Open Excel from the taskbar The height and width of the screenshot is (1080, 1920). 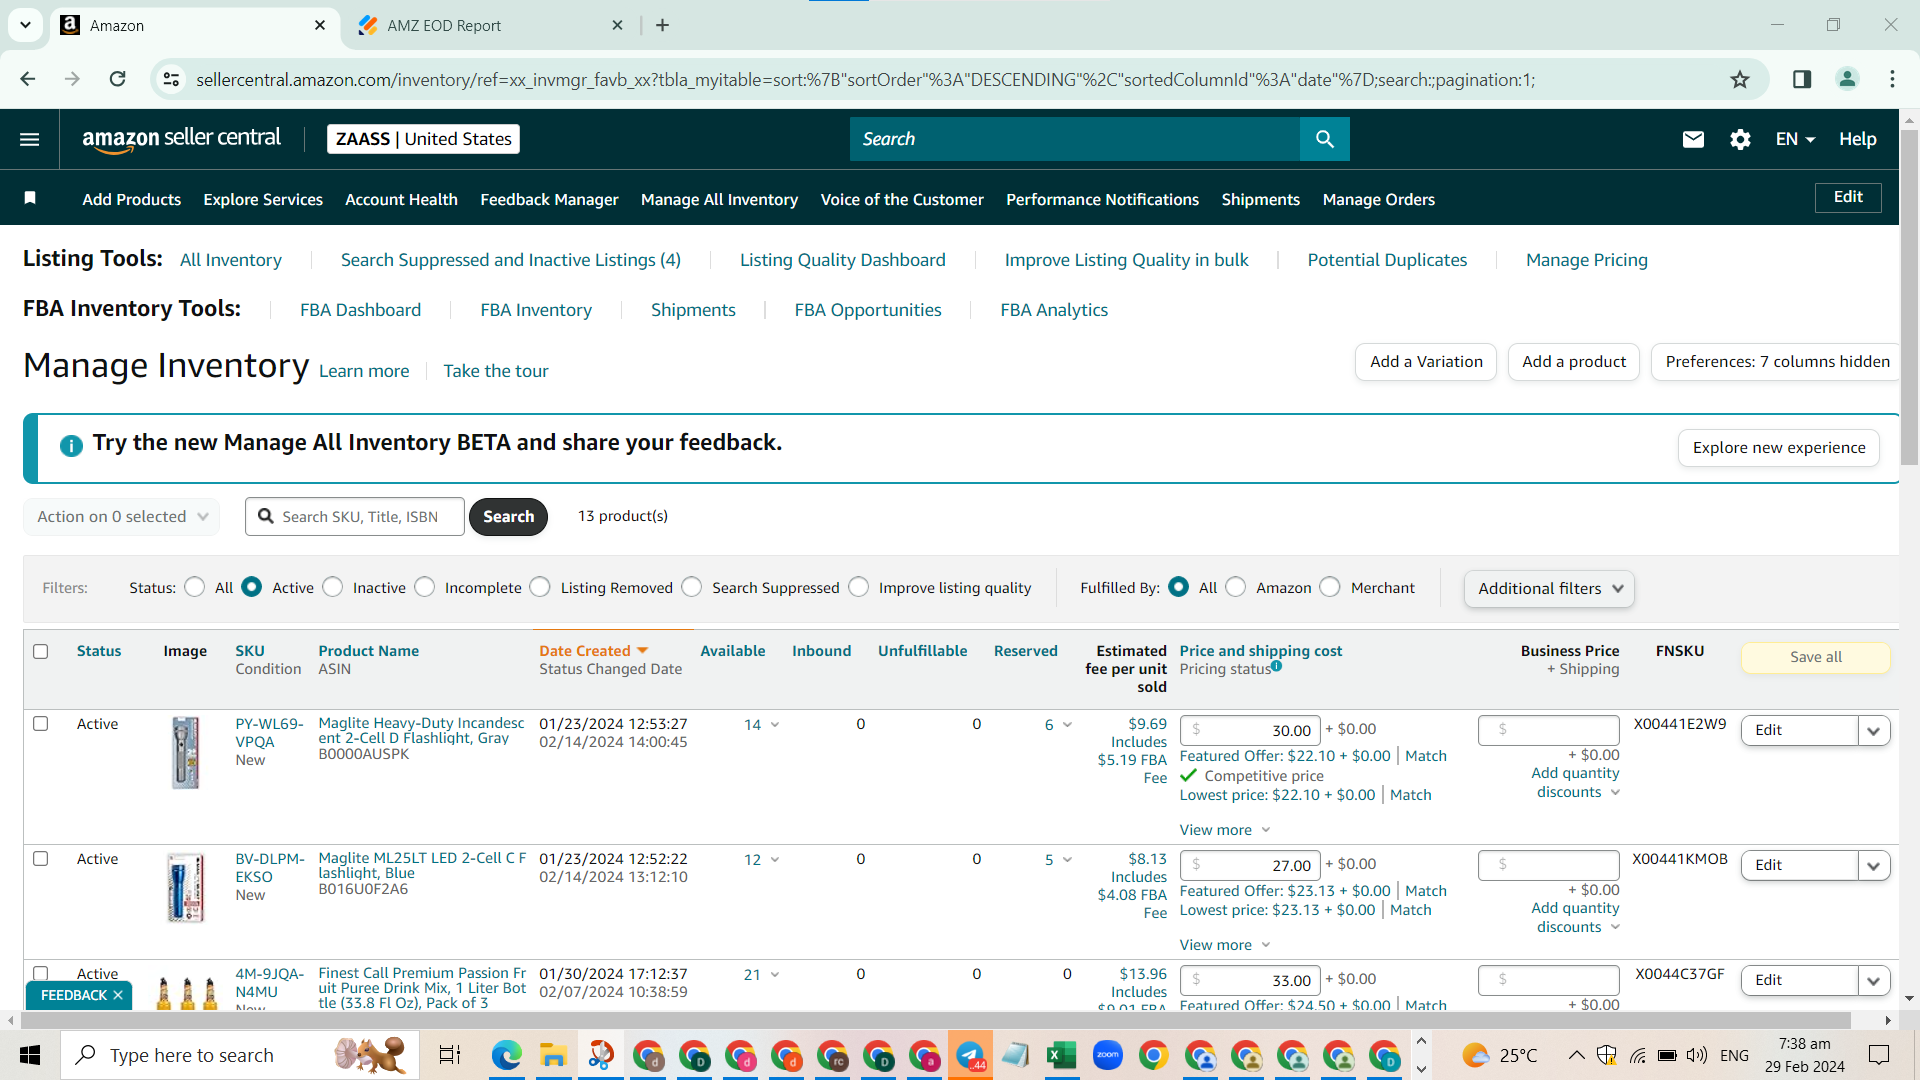1061,1055
